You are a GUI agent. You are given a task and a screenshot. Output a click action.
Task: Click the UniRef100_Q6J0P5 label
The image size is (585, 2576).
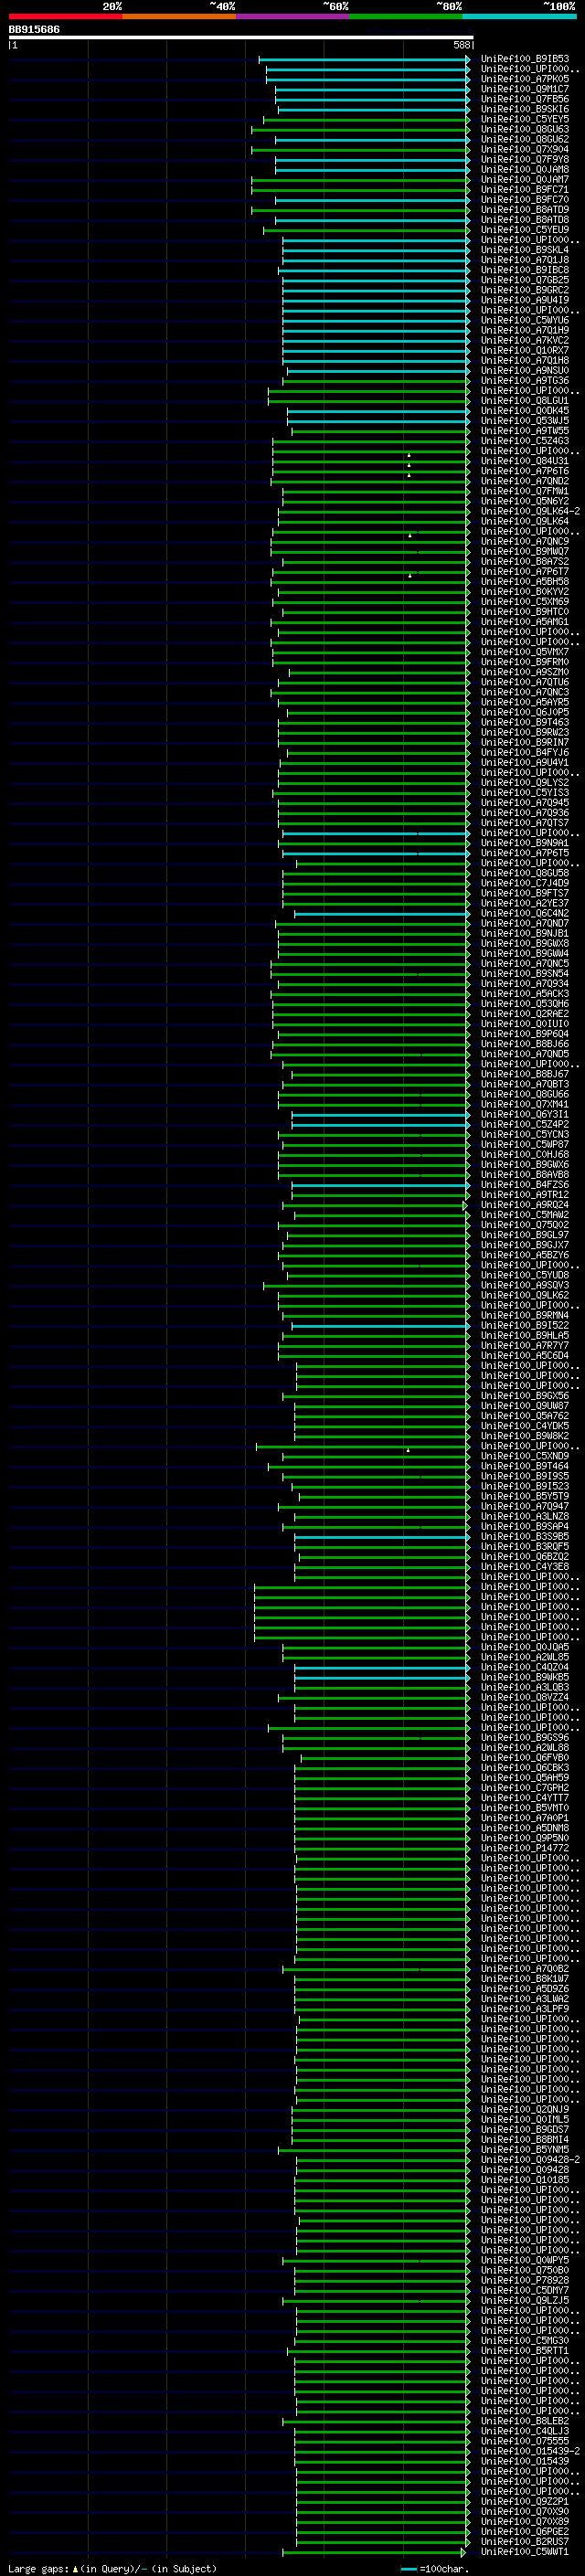[x=525, y=712]
